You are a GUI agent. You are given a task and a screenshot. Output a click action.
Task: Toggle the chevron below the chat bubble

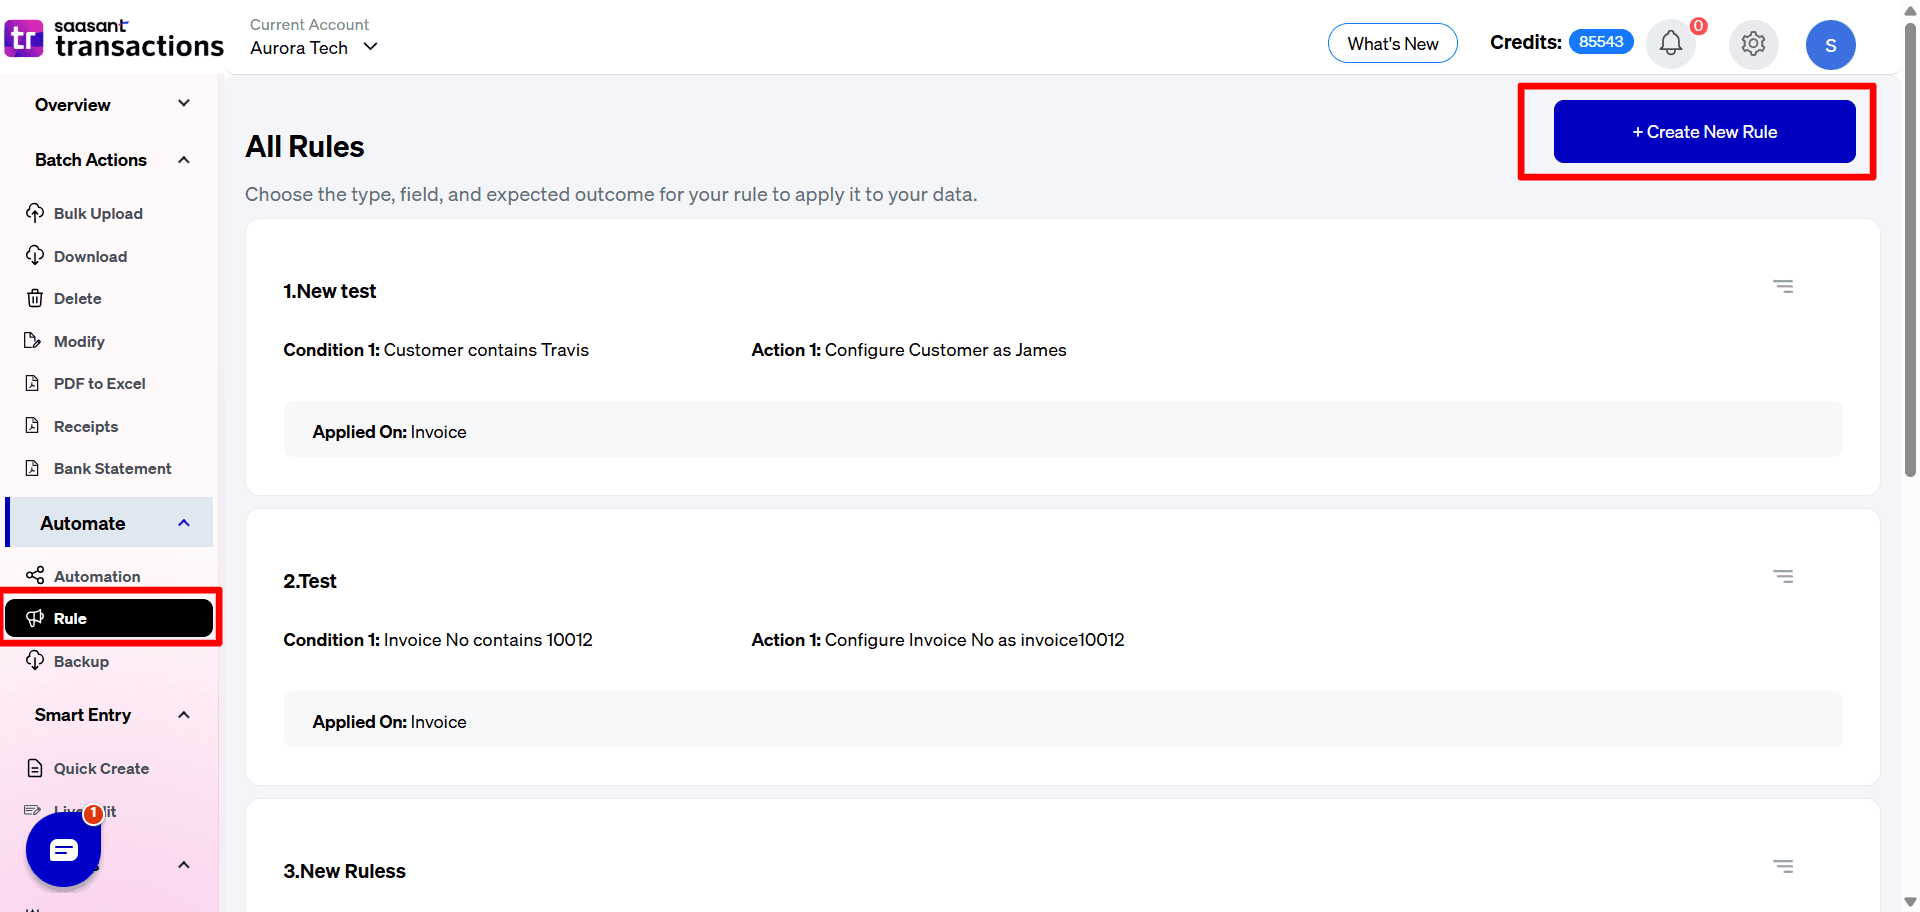184,865
